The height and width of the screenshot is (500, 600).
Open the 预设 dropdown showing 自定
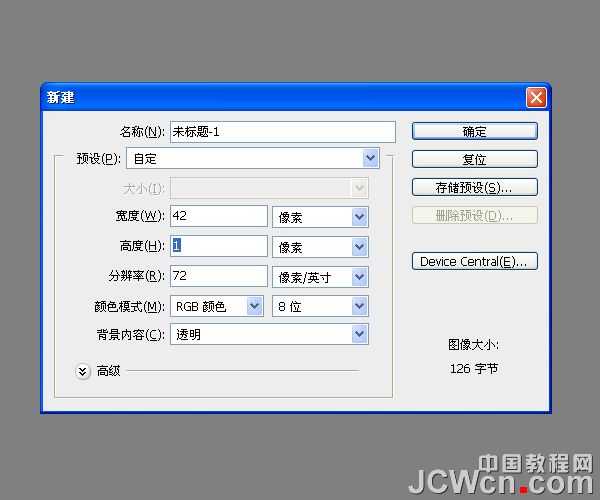click(x=253, y=158)
